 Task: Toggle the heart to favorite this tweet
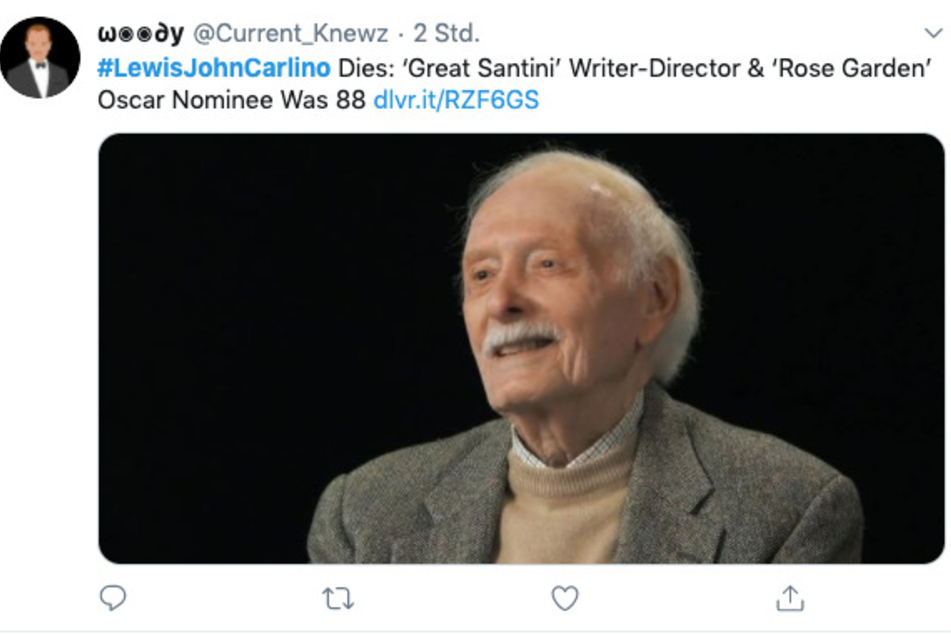(565, 598)
